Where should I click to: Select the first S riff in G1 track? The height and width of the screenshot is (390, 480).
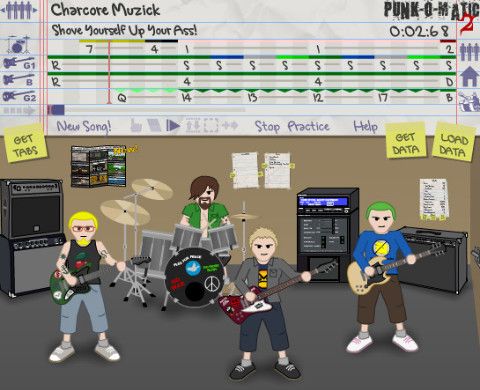[x=187, y=65]
